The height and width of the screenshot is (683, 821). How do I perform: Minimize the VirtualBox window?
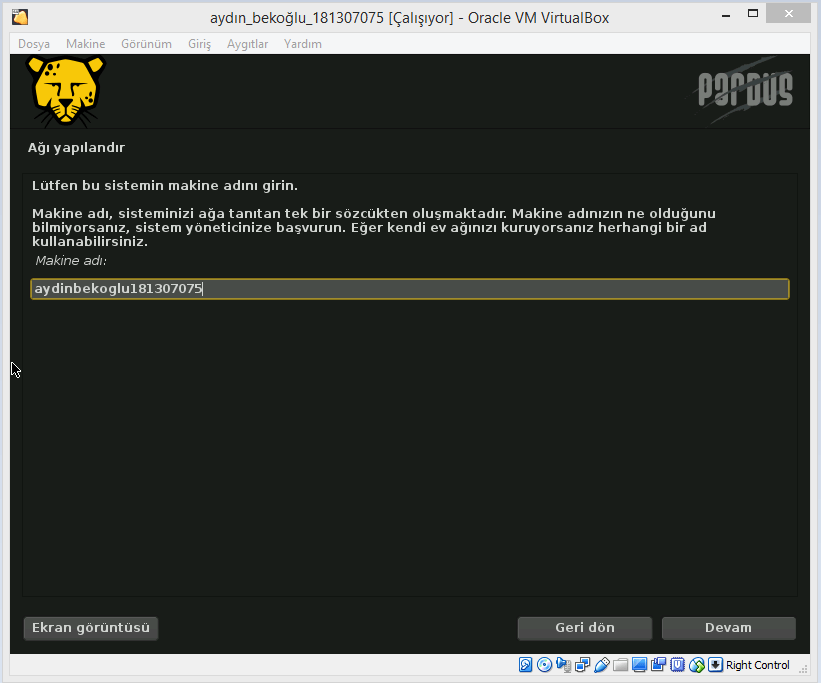[x=726, y=15]
